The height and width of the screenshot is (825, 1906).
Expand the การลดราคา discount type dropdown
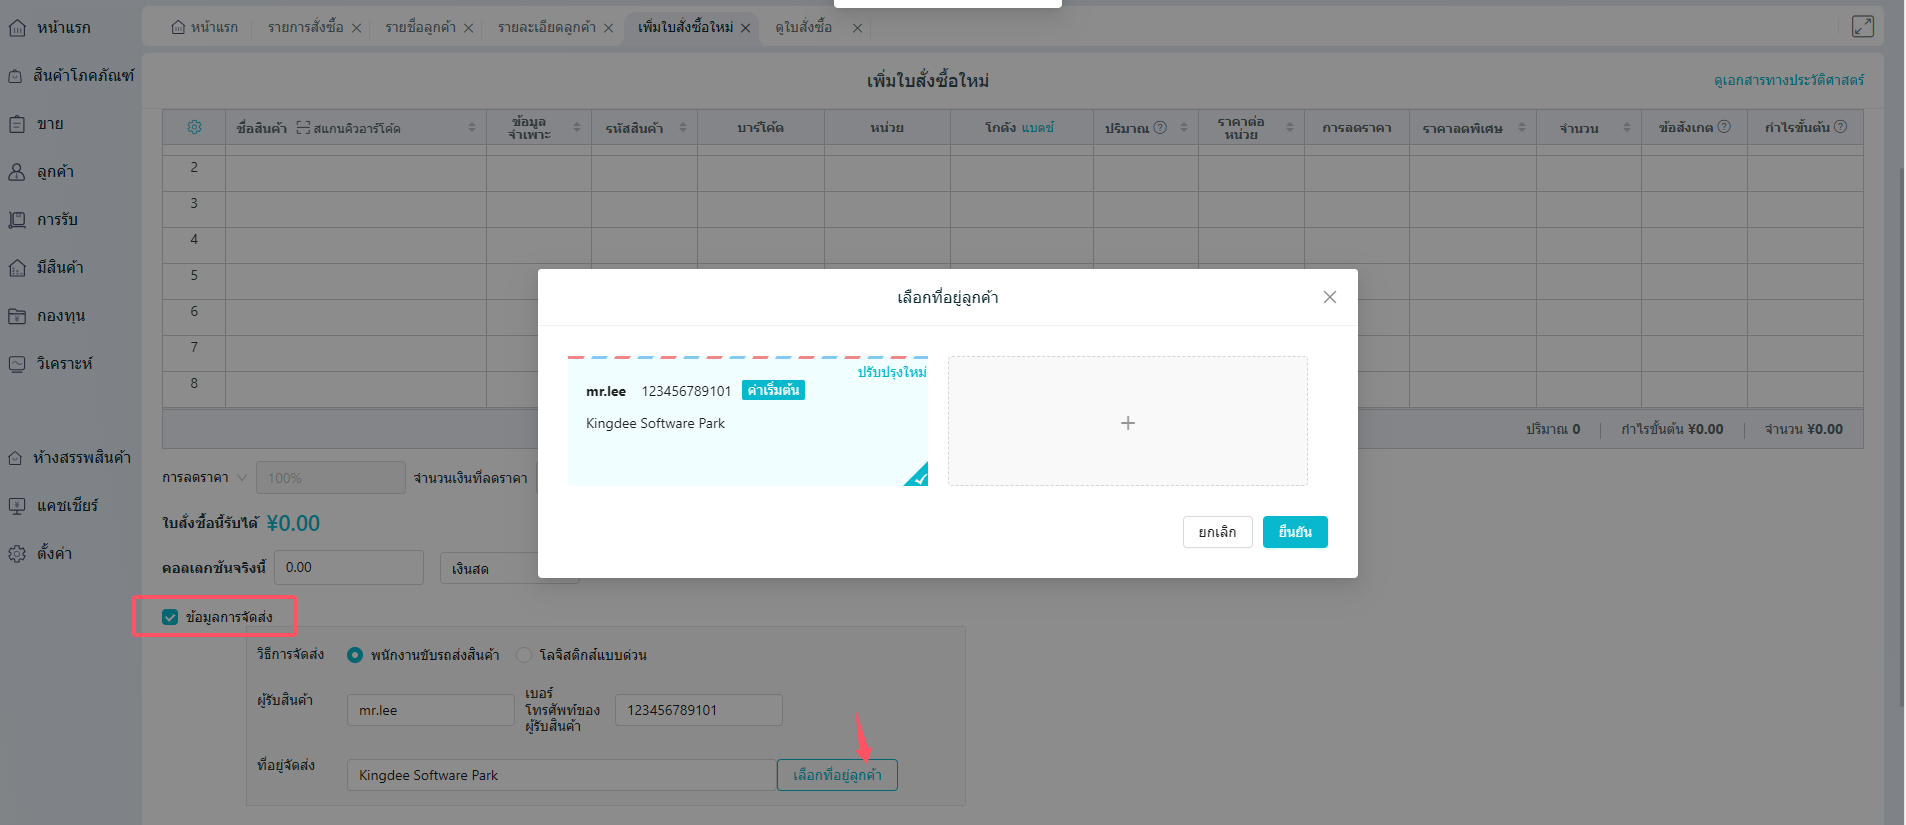click(x=241, y=478)
